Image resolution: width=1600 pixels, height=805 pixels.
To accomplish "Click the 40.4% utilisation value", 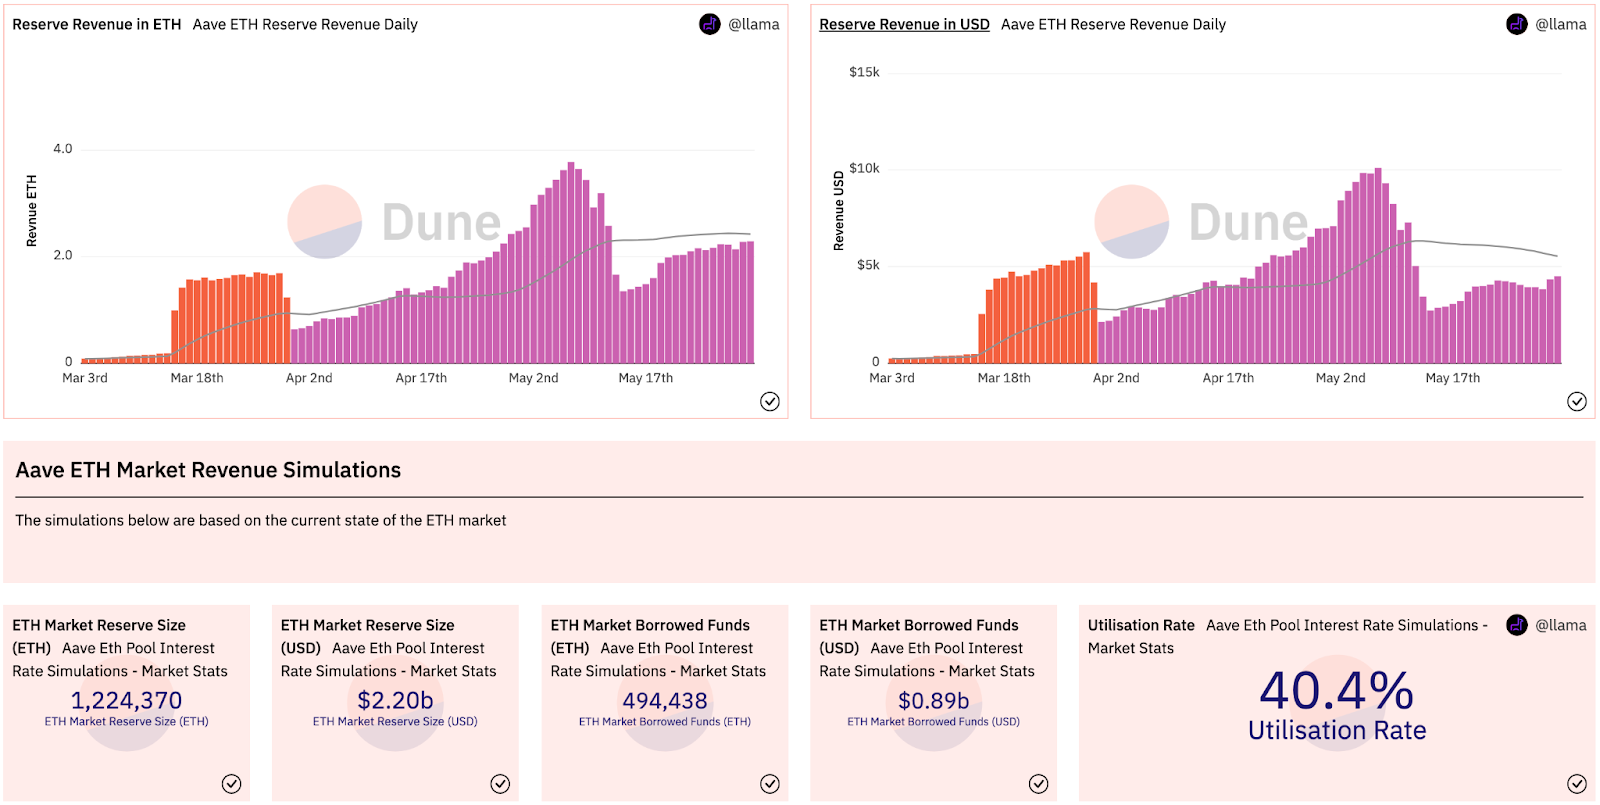I will [1337, 690].
